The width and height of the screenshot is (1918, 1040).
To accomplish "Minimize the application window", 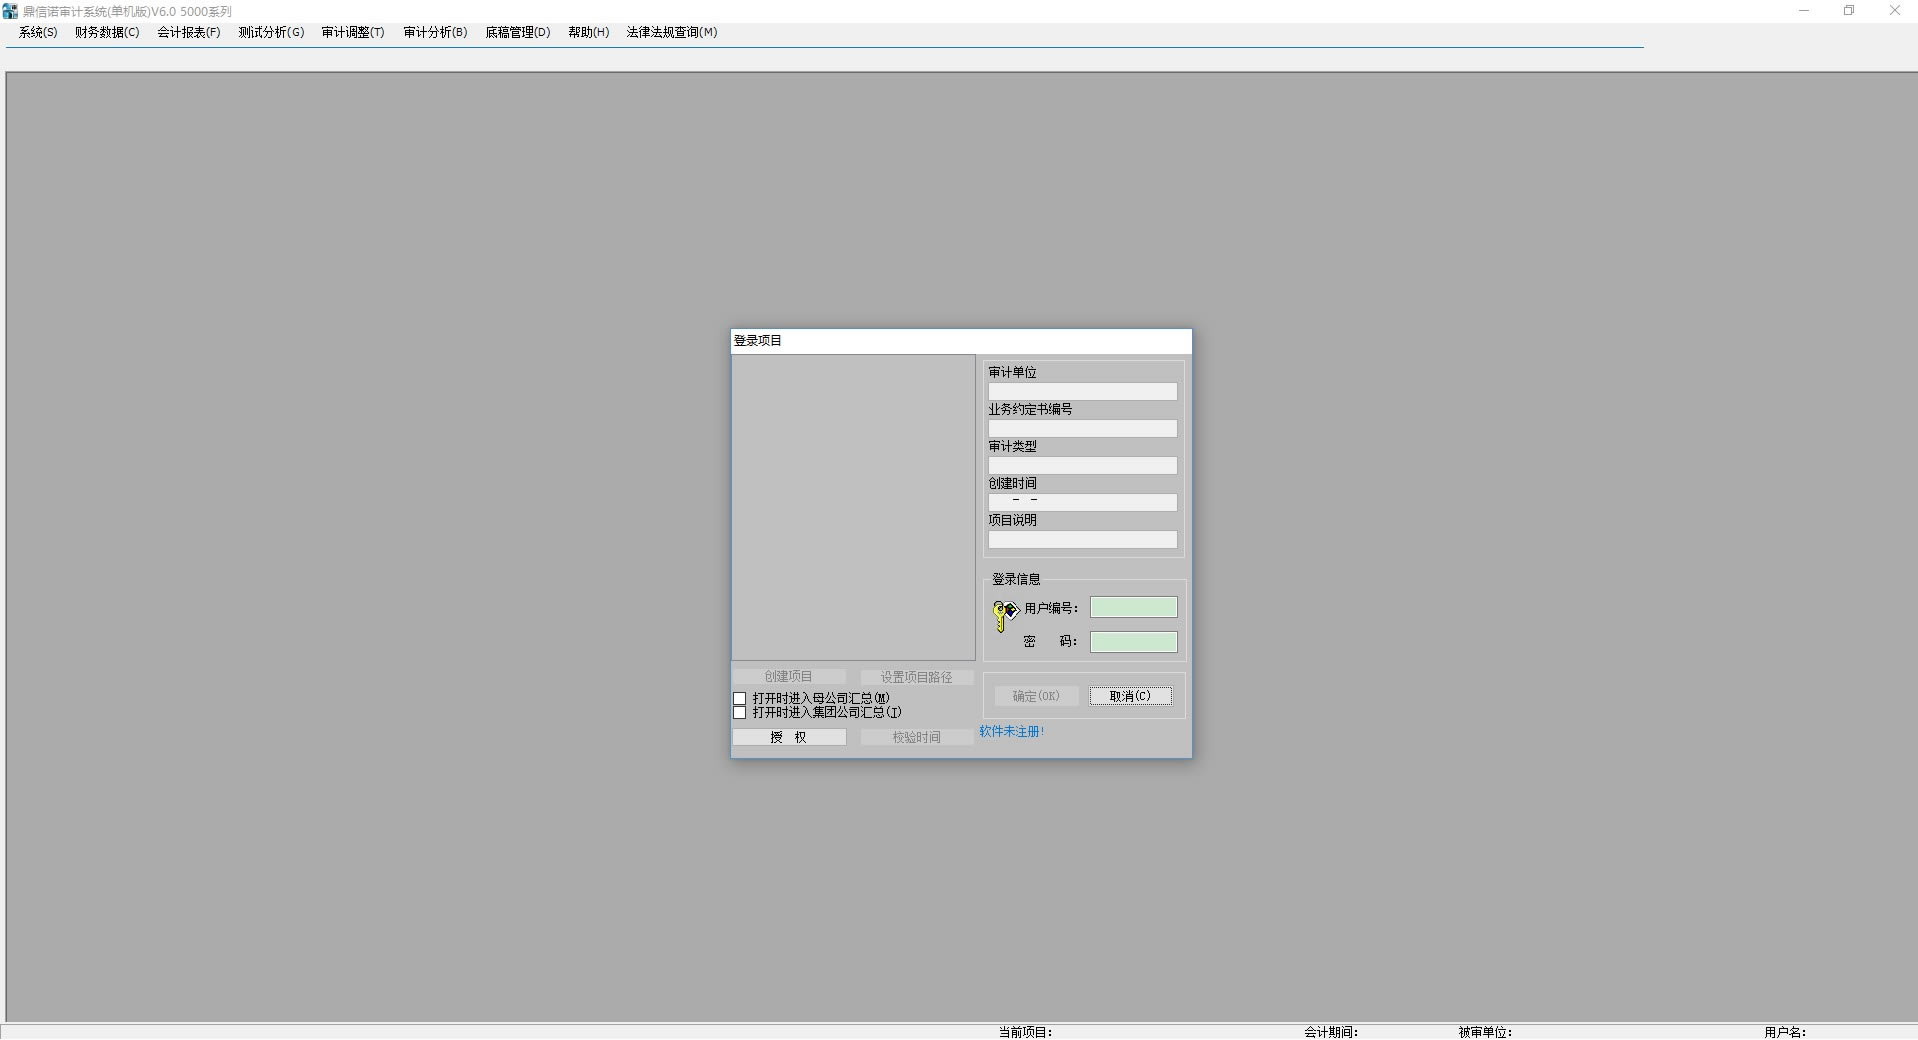I will (1804, 11).
